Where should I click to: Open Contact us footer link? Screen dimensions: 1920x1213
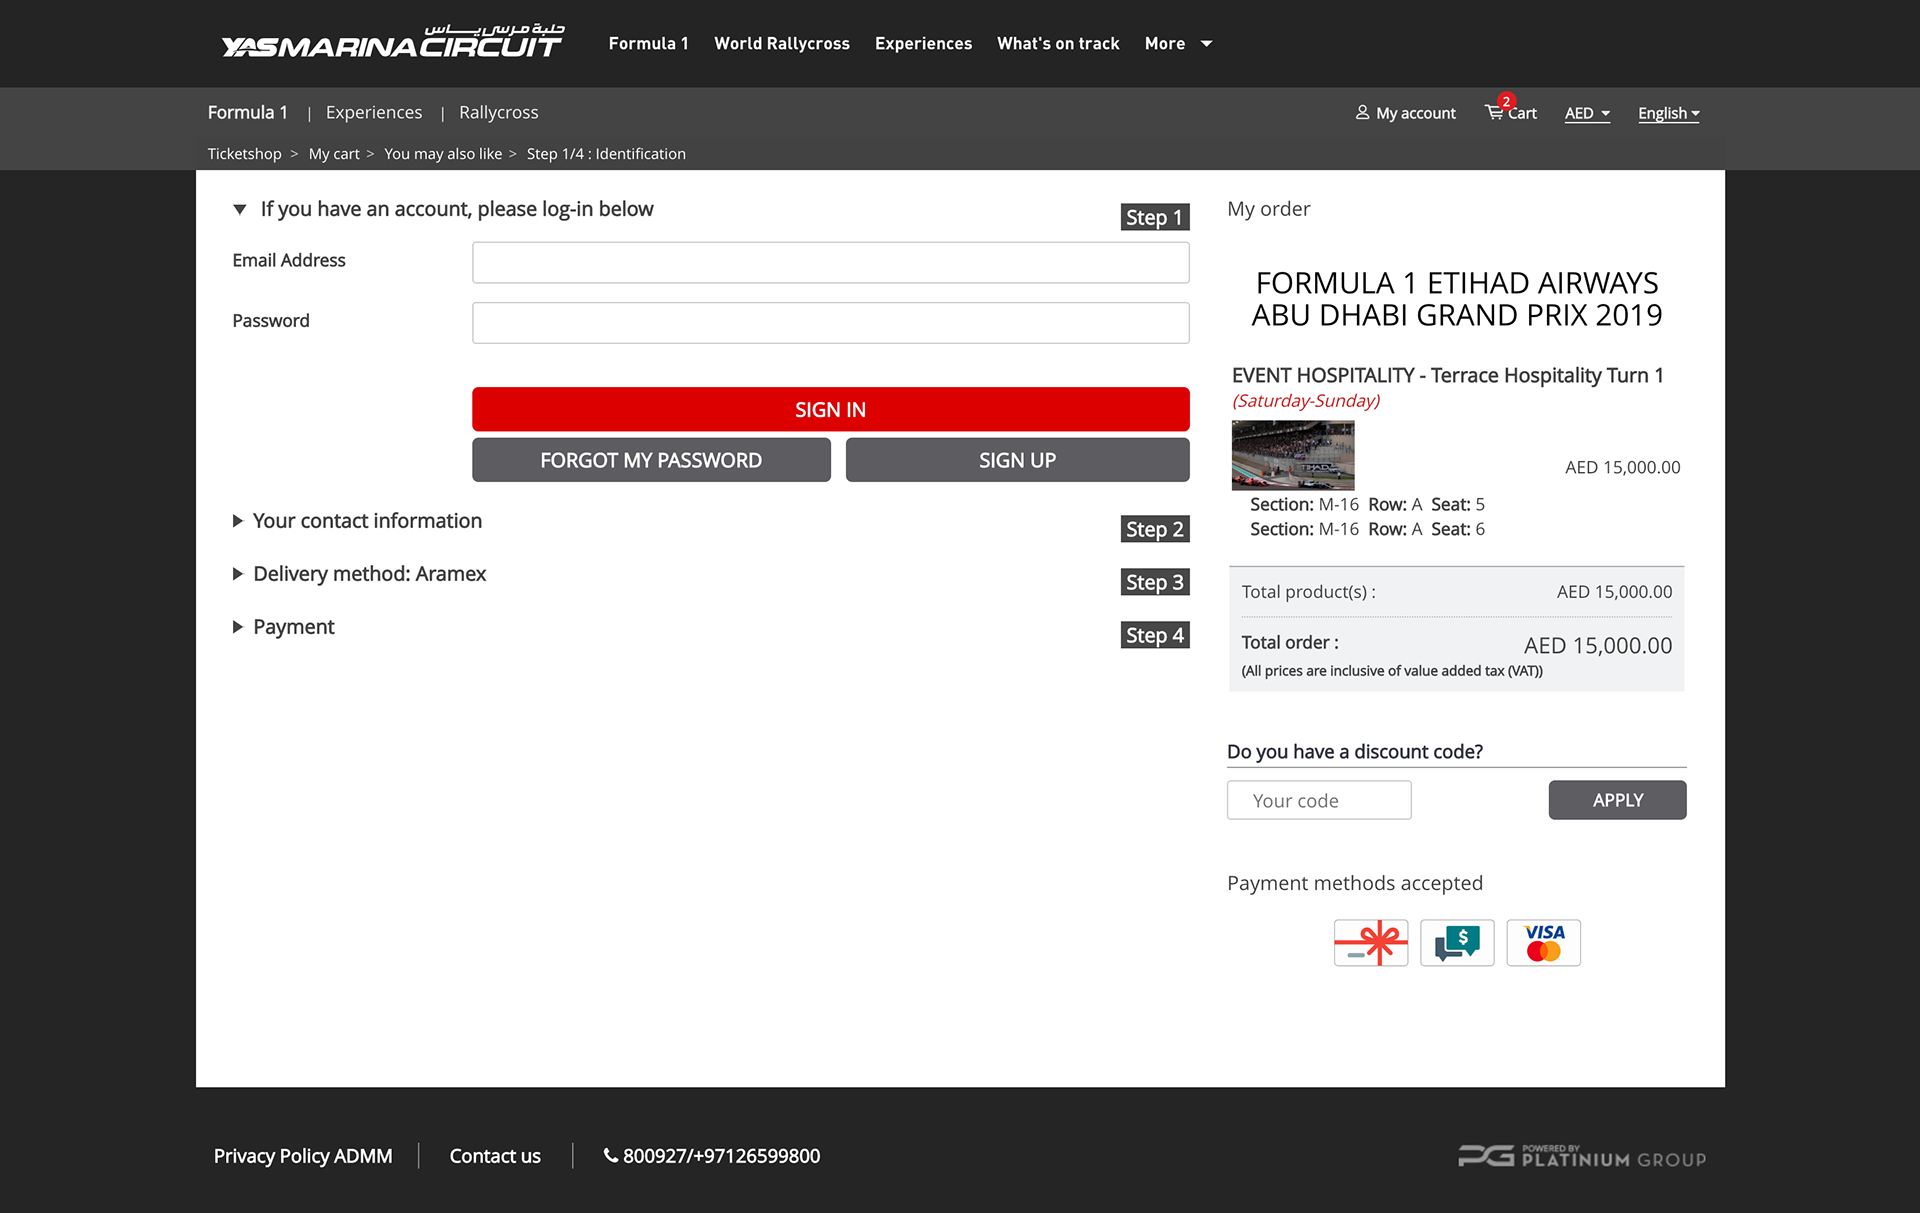(495, 1156)
